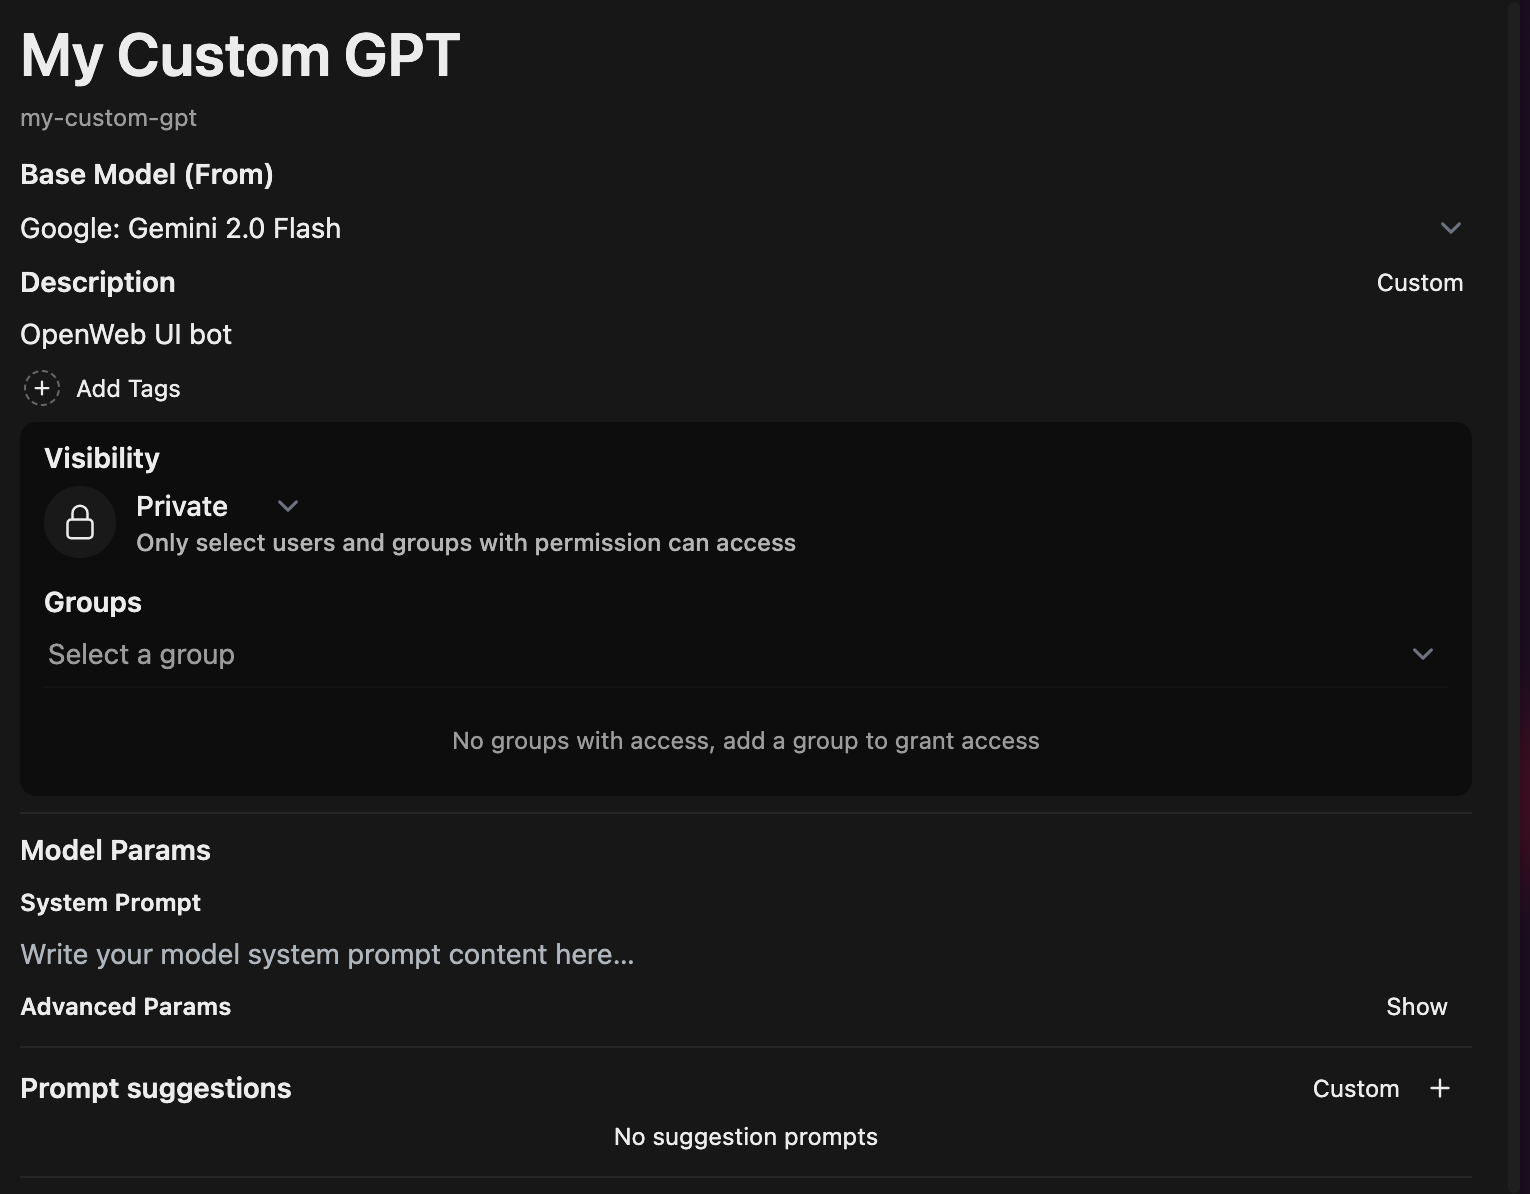Toggle Prompt suggestions Custom mode

pyautogui.click(x=1356, y=1088)
